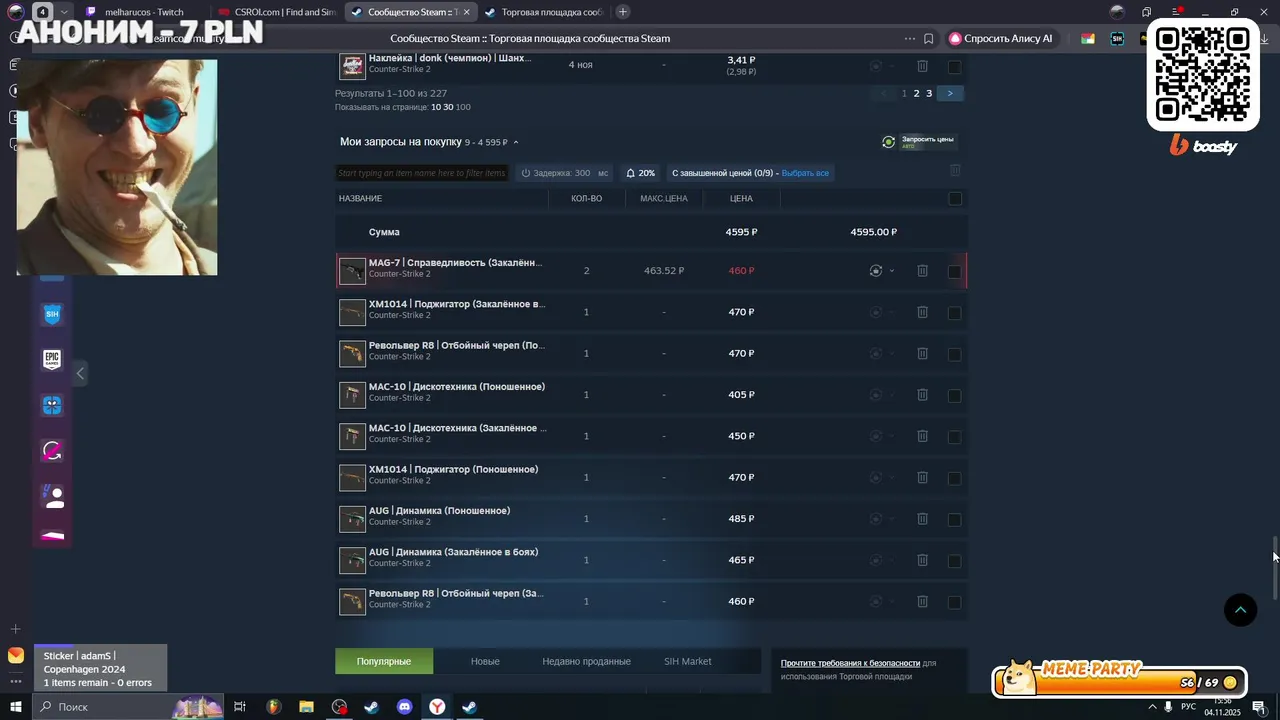The height and width of the screenshot is (720, 1280).
Task: Select the Популярные tab
Action: (384, 661)
